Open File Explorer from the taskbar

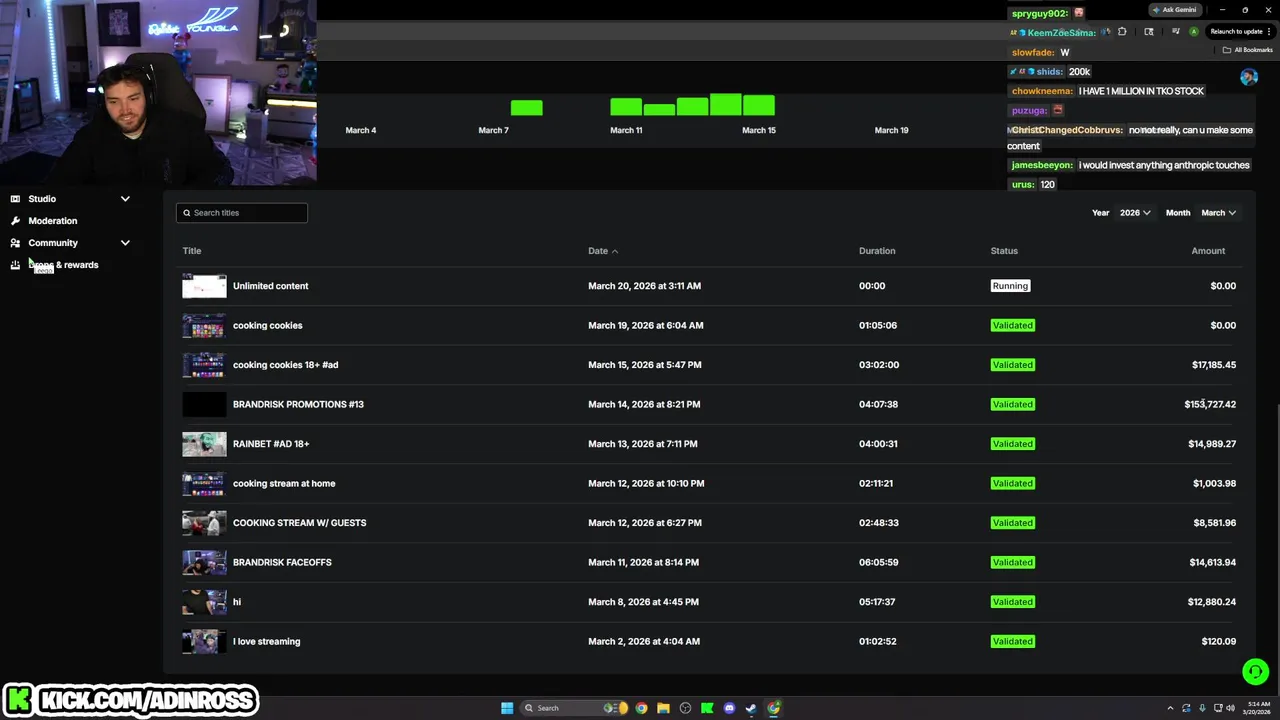pos(663,708)
